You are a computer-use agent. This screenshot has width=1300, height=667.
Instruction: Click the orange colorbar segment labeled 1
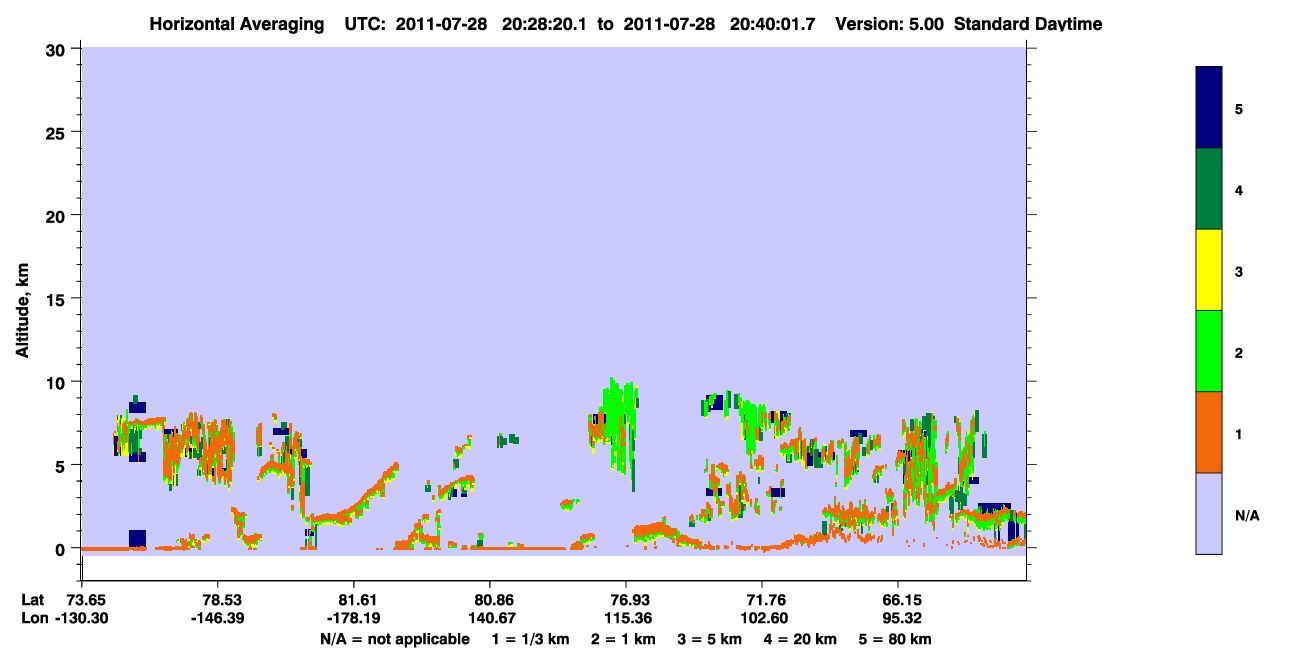point(1209,432)
